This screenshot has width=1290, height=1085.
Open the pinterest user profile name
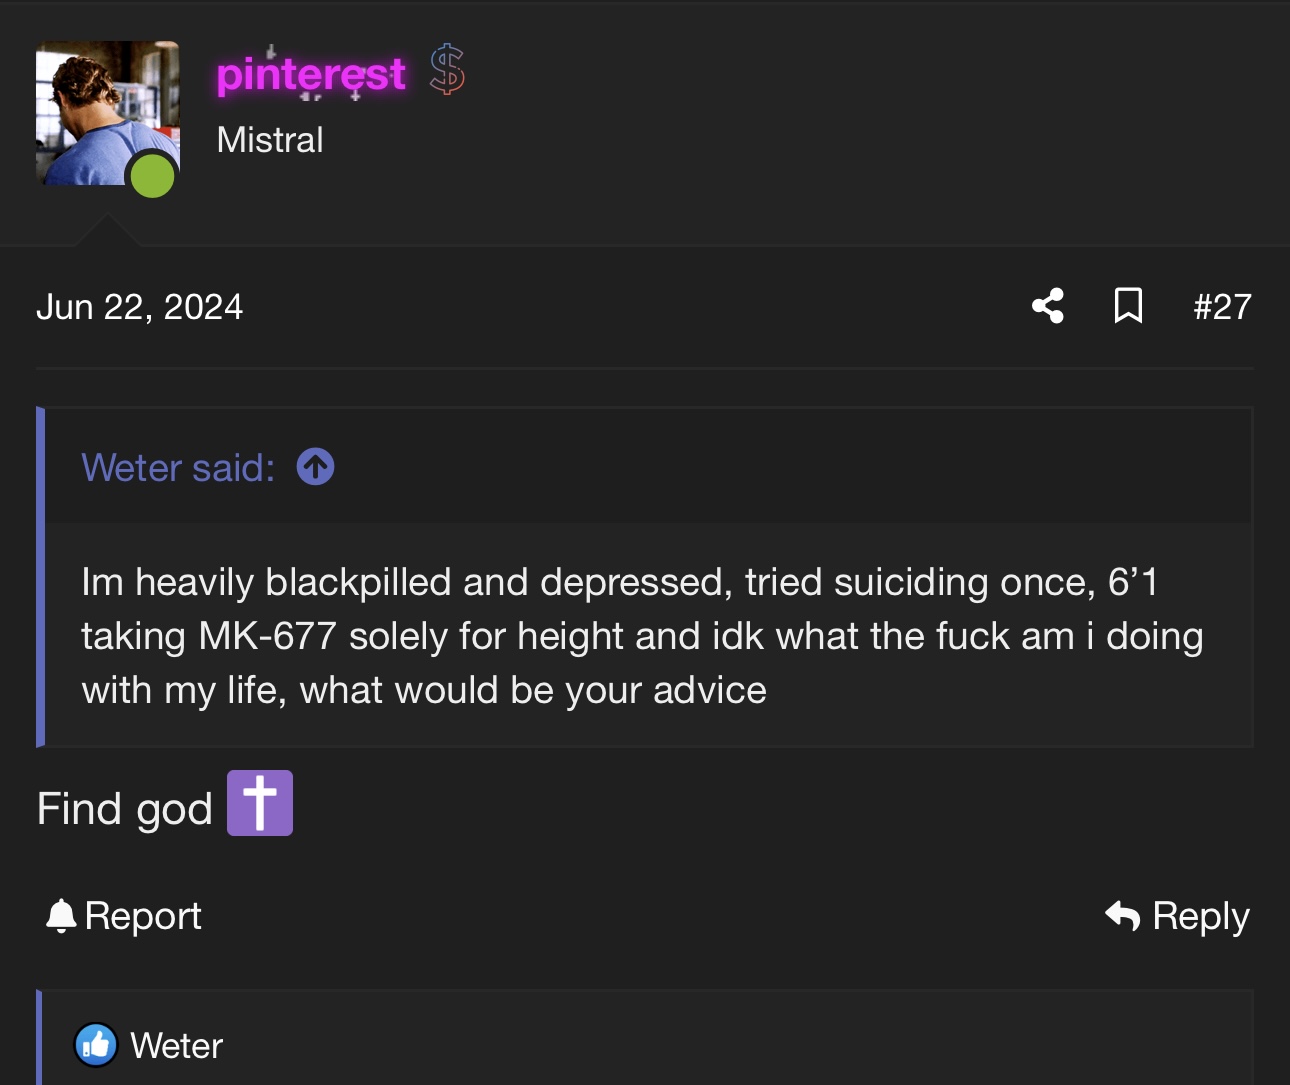(x=311, y=74)
